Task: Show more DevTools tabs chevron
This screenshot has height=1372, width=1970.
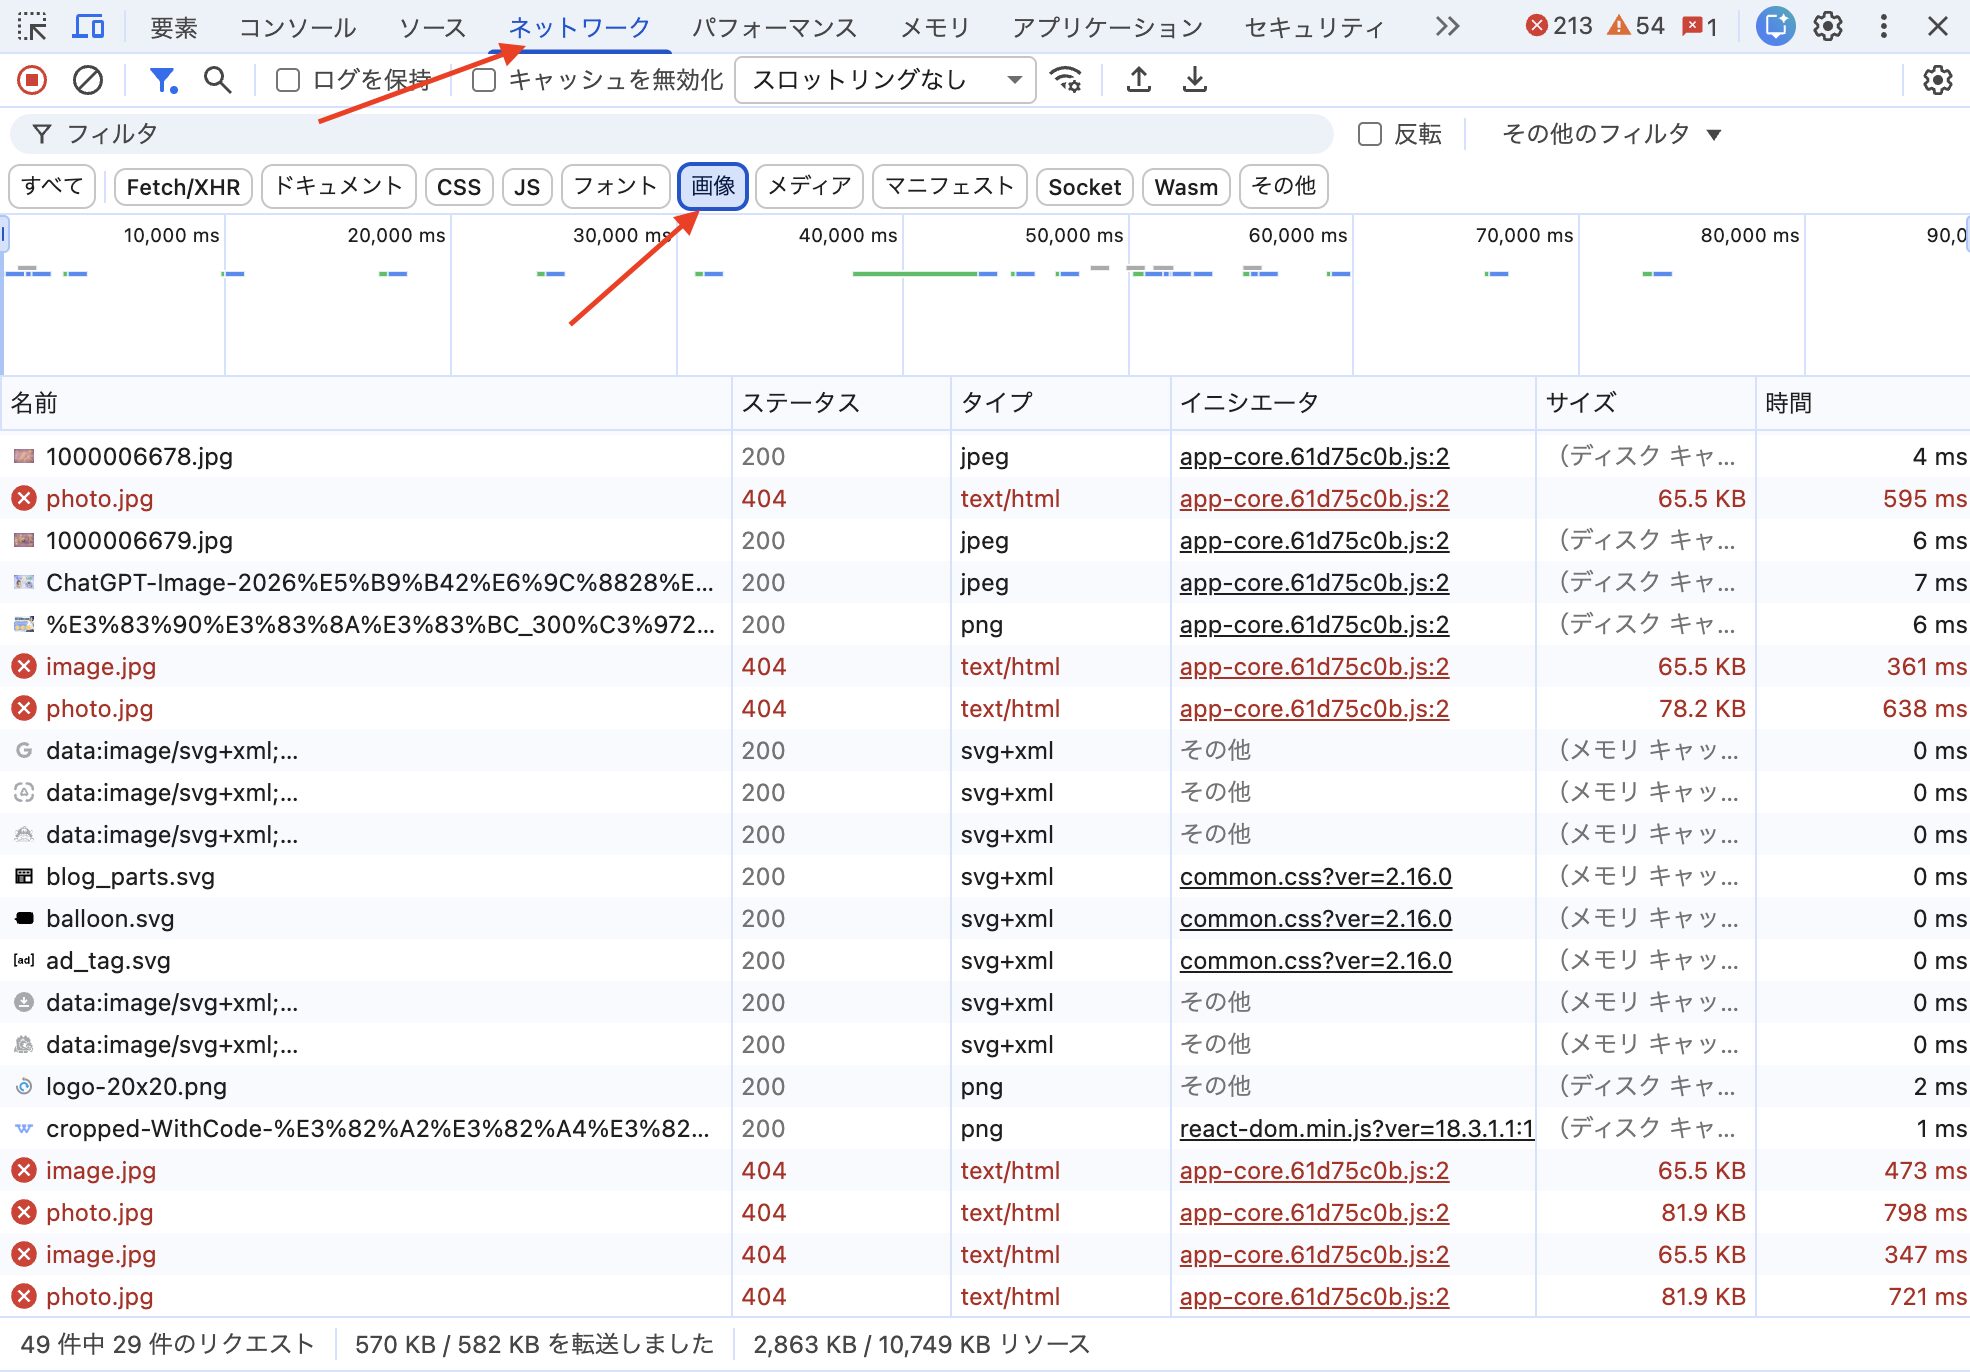Action: coord(1447,27)
